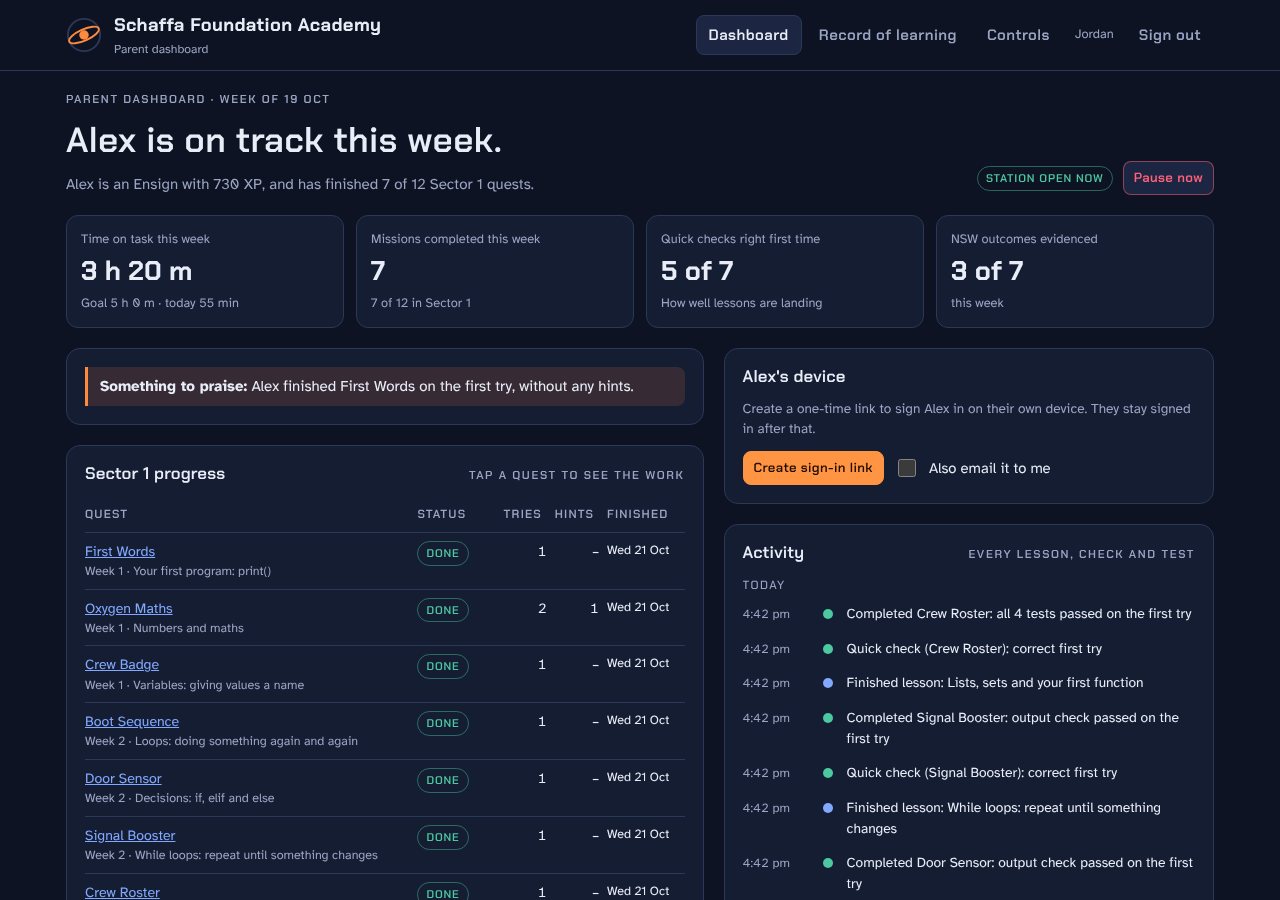Open the Crew Roster quest link
This screenshot has height=900, width=1280.
[122, 892]
